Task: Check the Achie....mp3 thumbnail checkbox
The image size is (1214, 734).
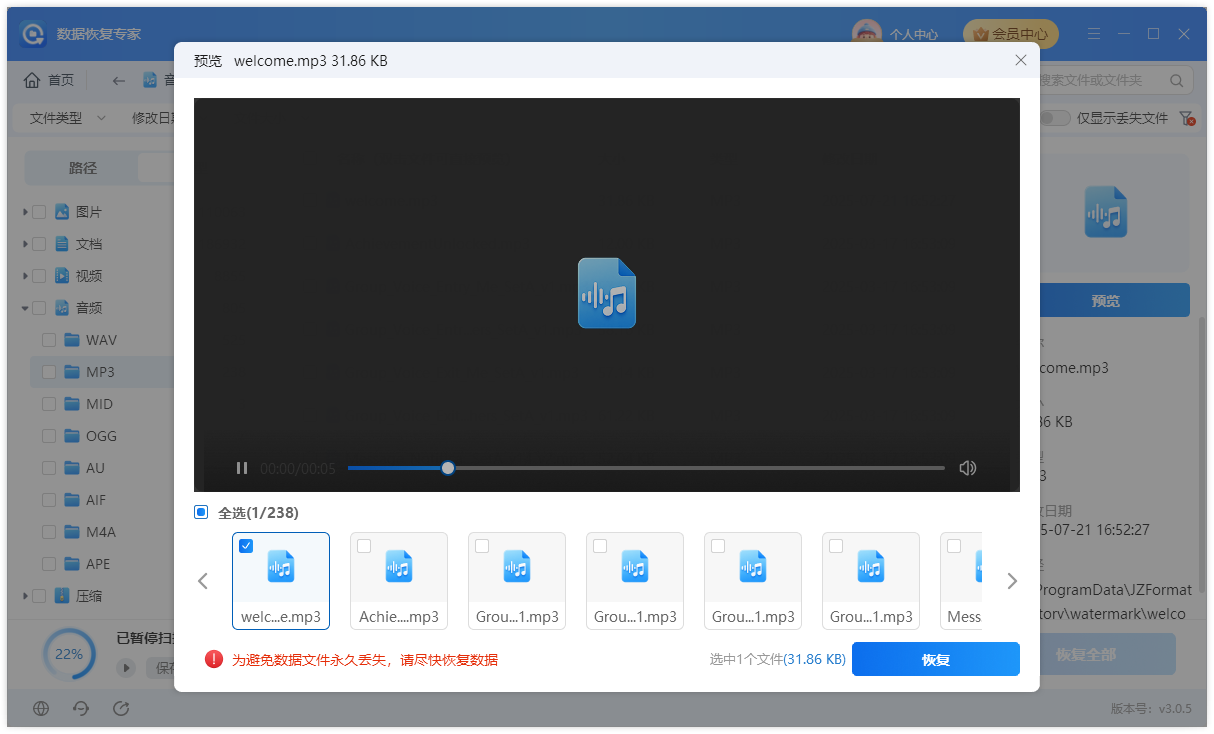Action: click(364, 546)
